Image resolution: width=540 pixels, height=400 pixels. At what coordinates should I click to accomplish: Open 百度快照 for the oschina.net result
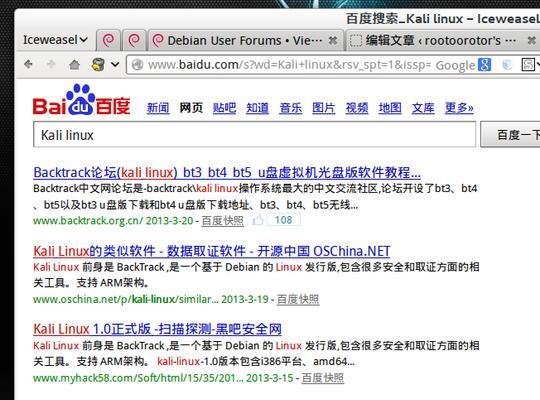(x=298, y=299)
